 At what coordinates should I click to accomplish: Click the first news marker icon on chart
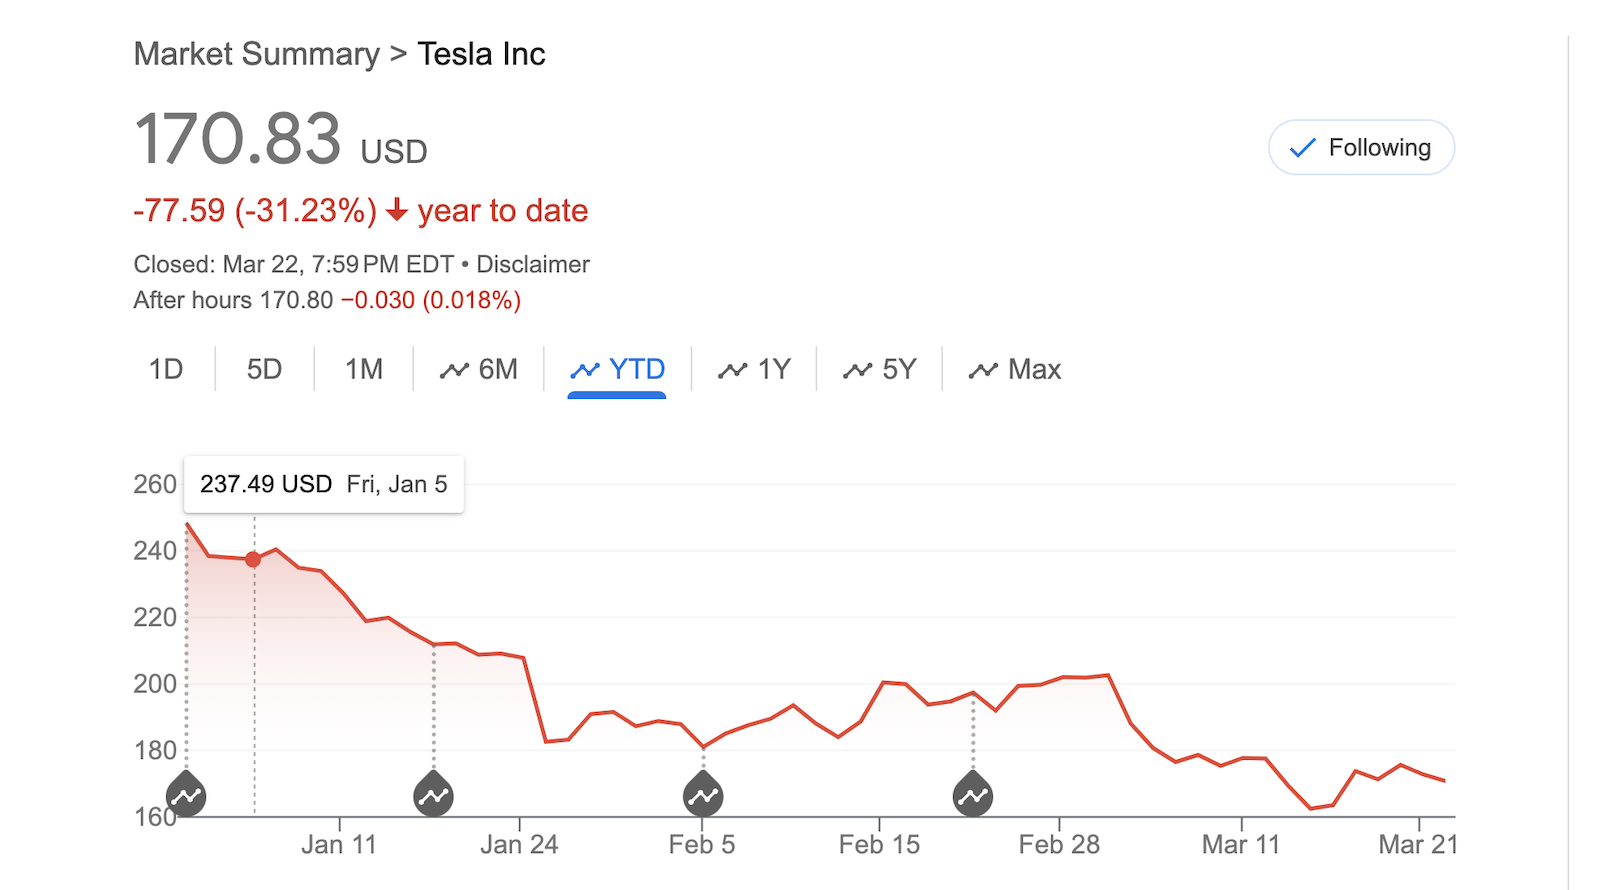click(186, 796)
